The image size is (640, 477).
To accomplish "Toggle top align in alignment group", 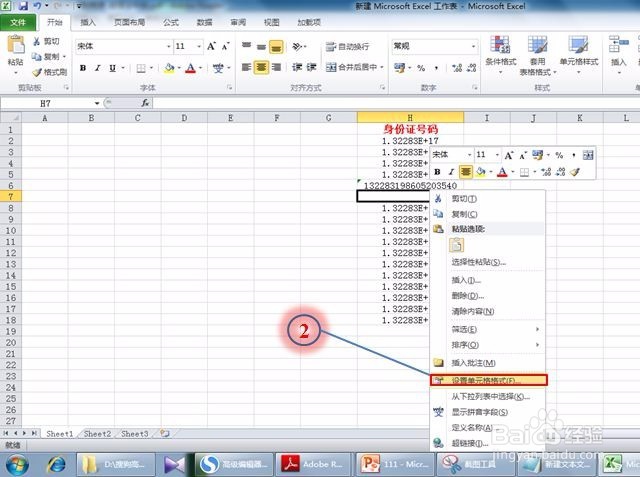I will pos(246,47).
